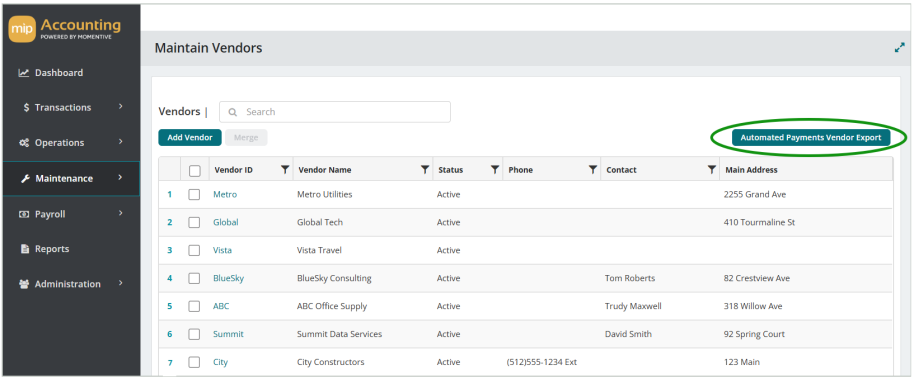The height and width of the screenshot is (379, 914).
Task: Click the vendor Search input field
Action: (335, 112)
